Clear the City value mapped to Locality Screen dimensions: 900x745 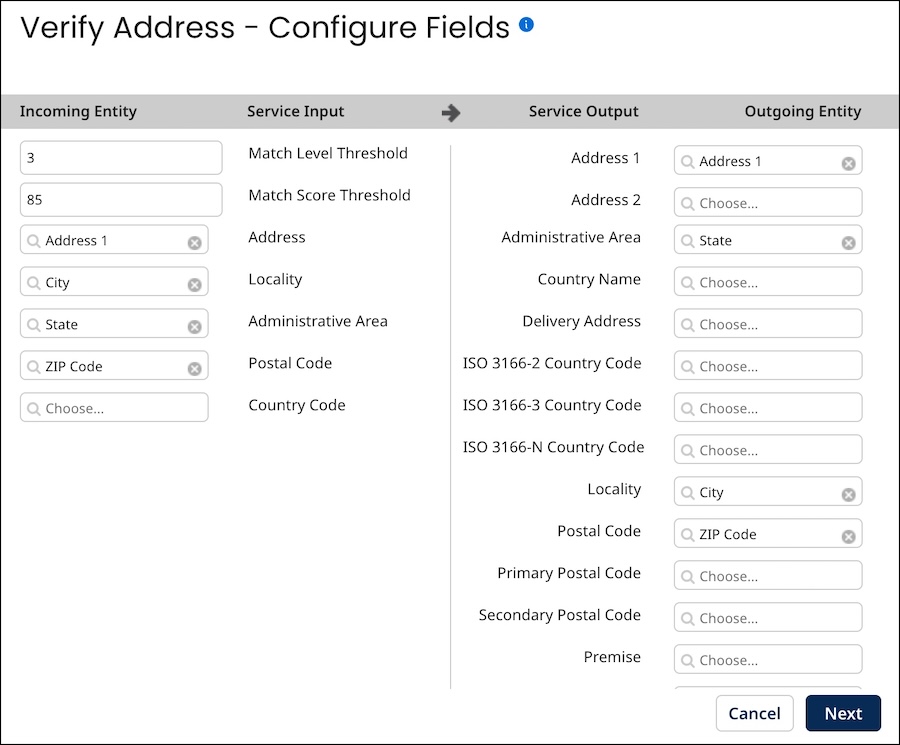tap(849, 492)
